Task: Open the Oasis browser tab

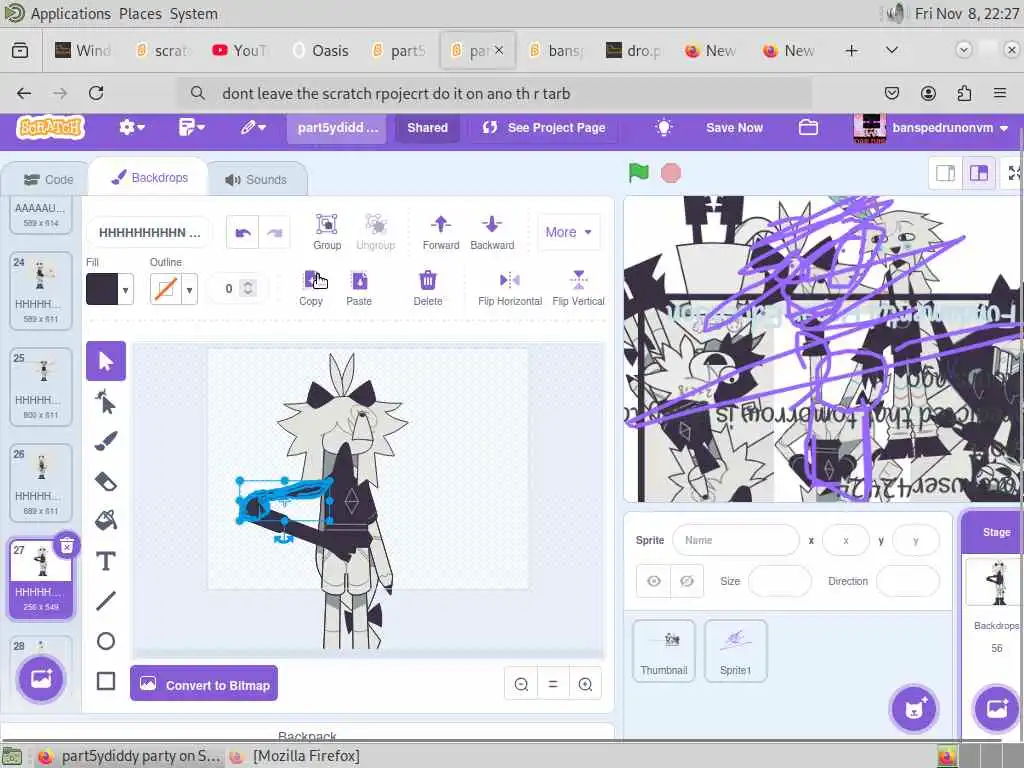Action: coord(321,50)
